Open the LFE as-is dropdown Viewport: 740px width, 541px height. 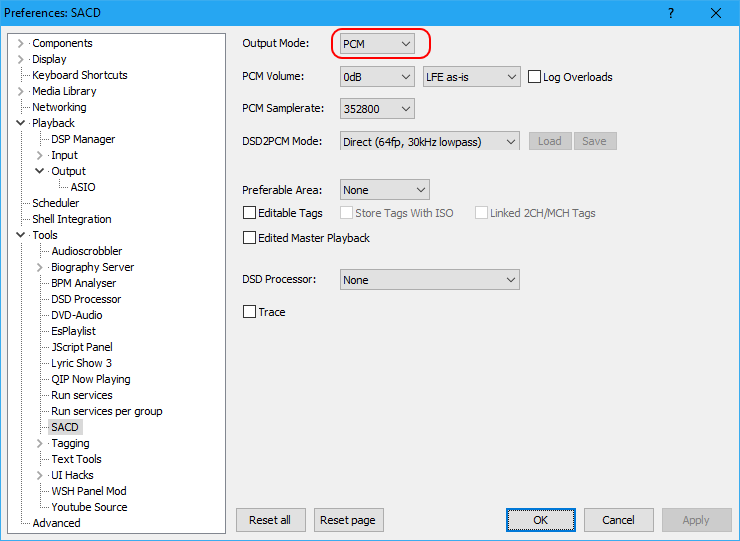coord(470,77)
